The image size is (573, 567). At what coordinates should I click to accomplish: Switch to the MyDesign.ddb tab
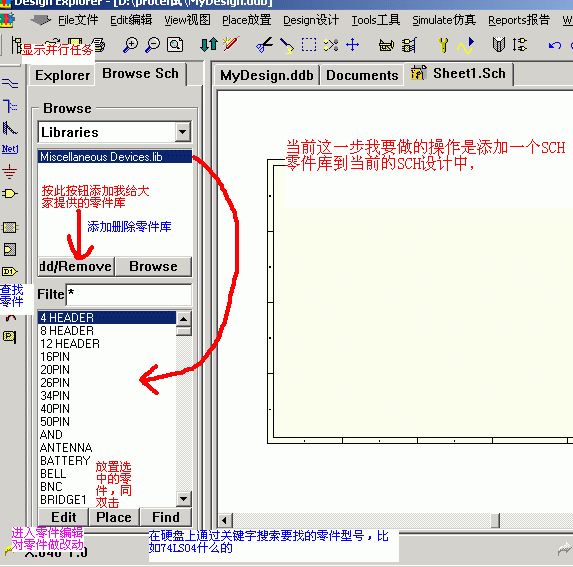(x=267, y=75)
